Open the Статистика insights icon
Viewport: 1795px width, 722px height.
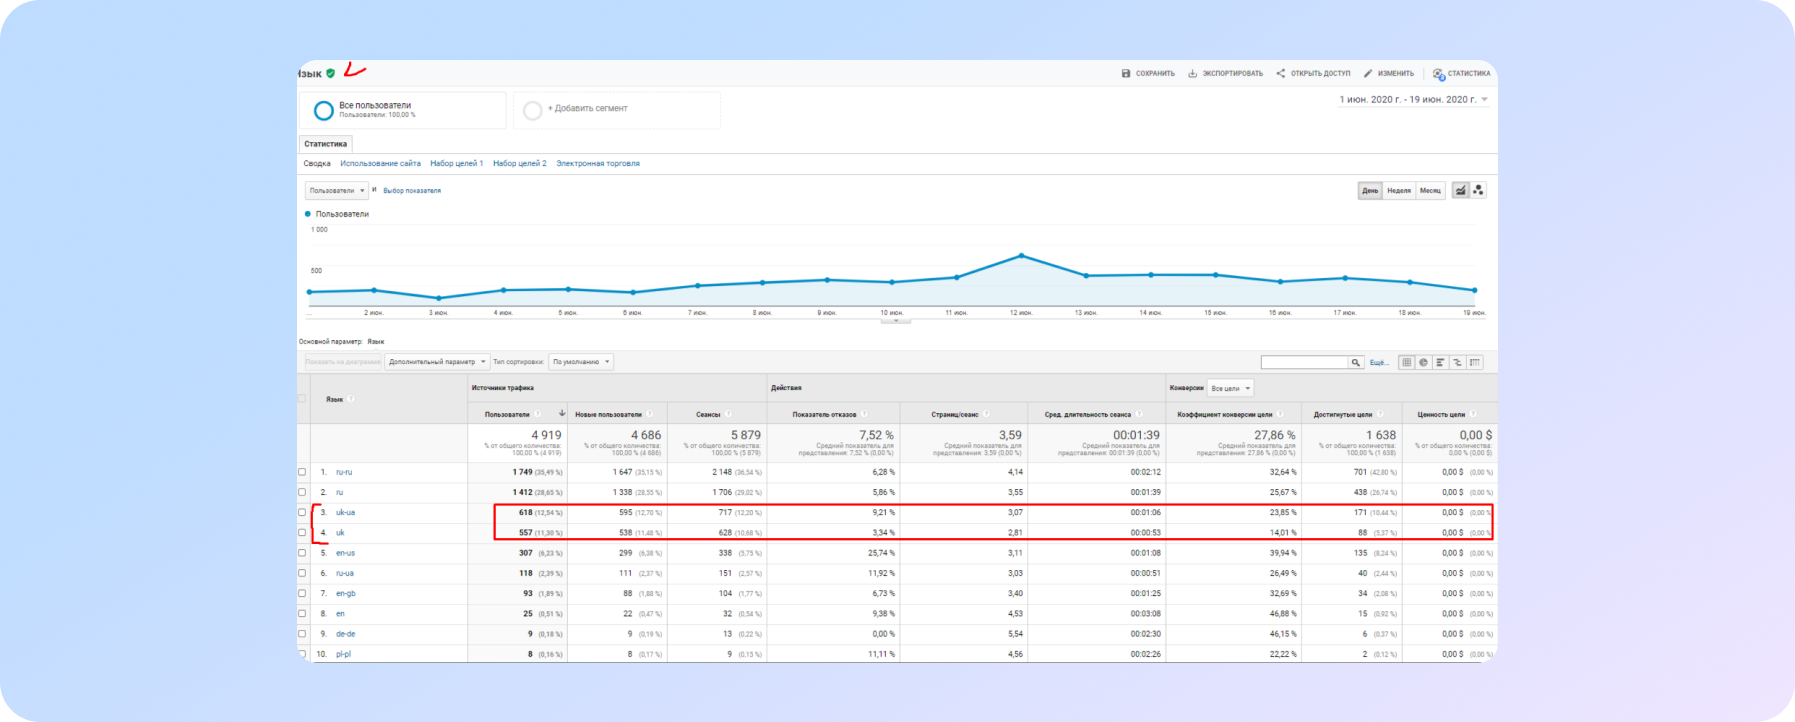pos(1438,74)
